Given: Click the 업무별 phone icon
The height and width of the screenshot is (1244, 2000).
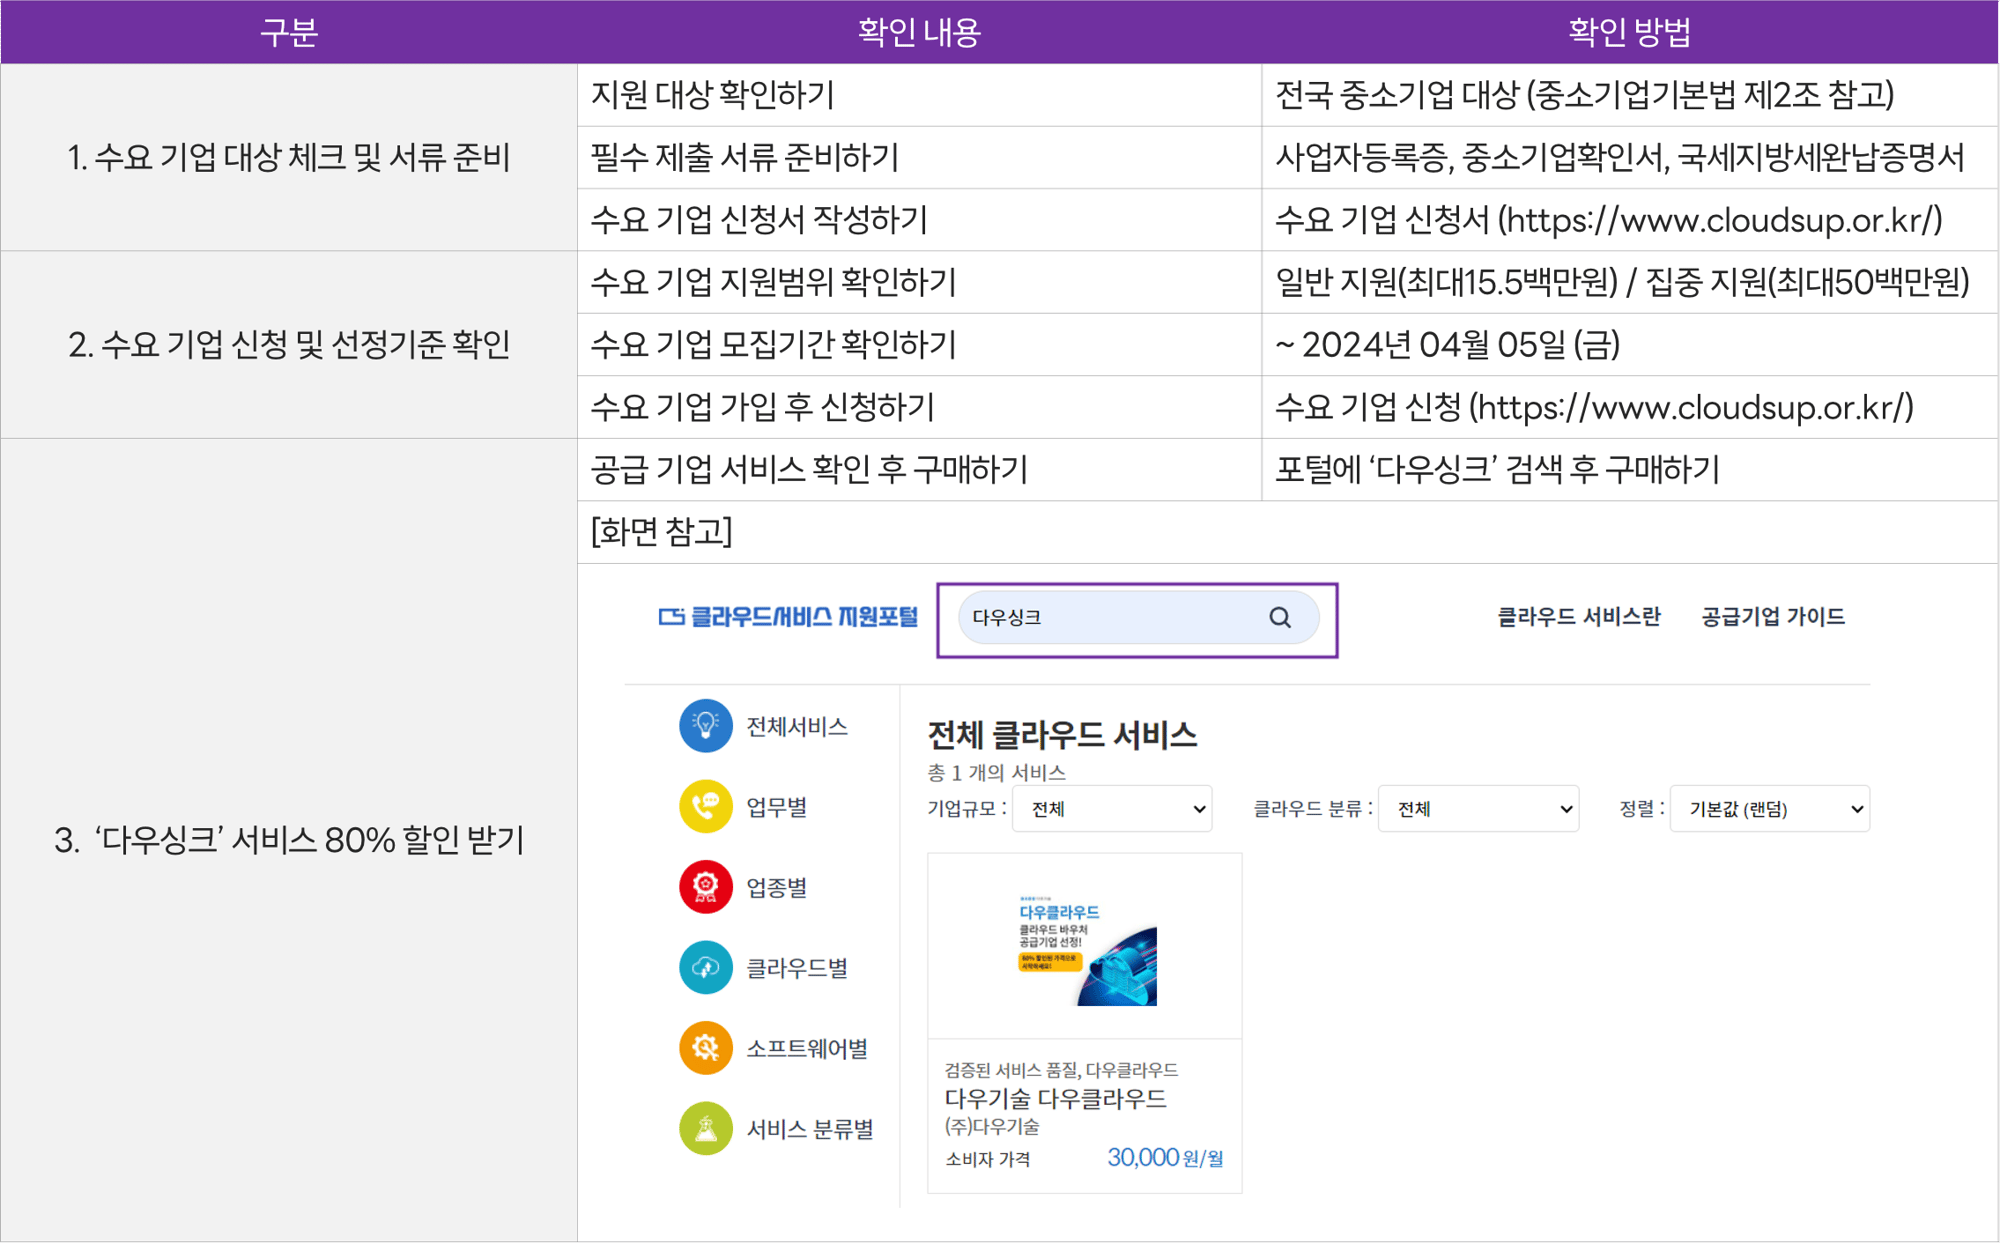Looking at the screenshot, I should click(x=705, y=806).
